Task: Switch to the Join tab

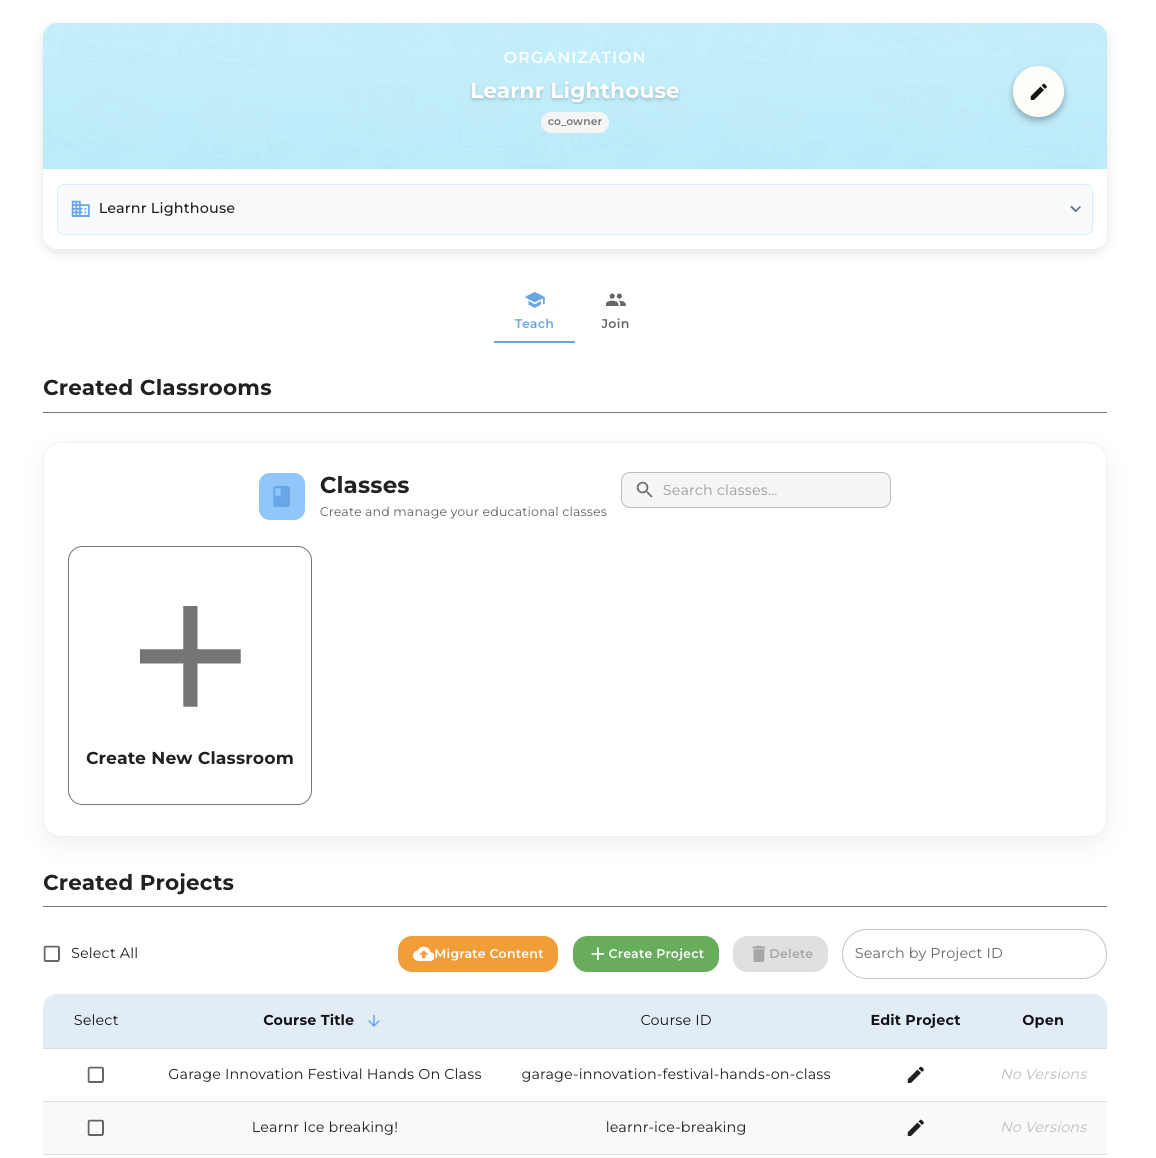Action: 614,311
